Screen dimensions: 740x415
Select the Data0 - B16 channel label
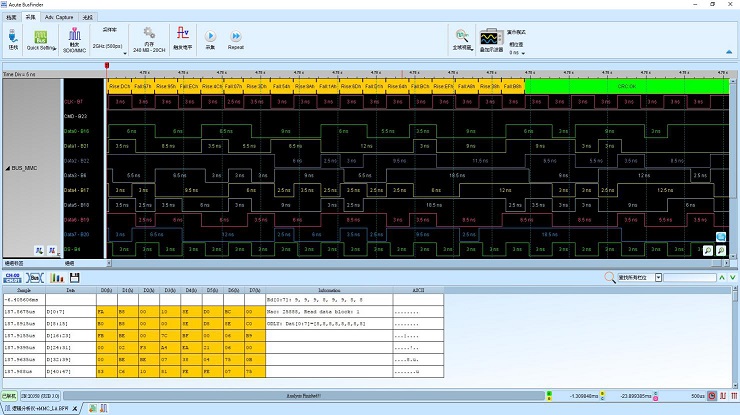point(77,131)
